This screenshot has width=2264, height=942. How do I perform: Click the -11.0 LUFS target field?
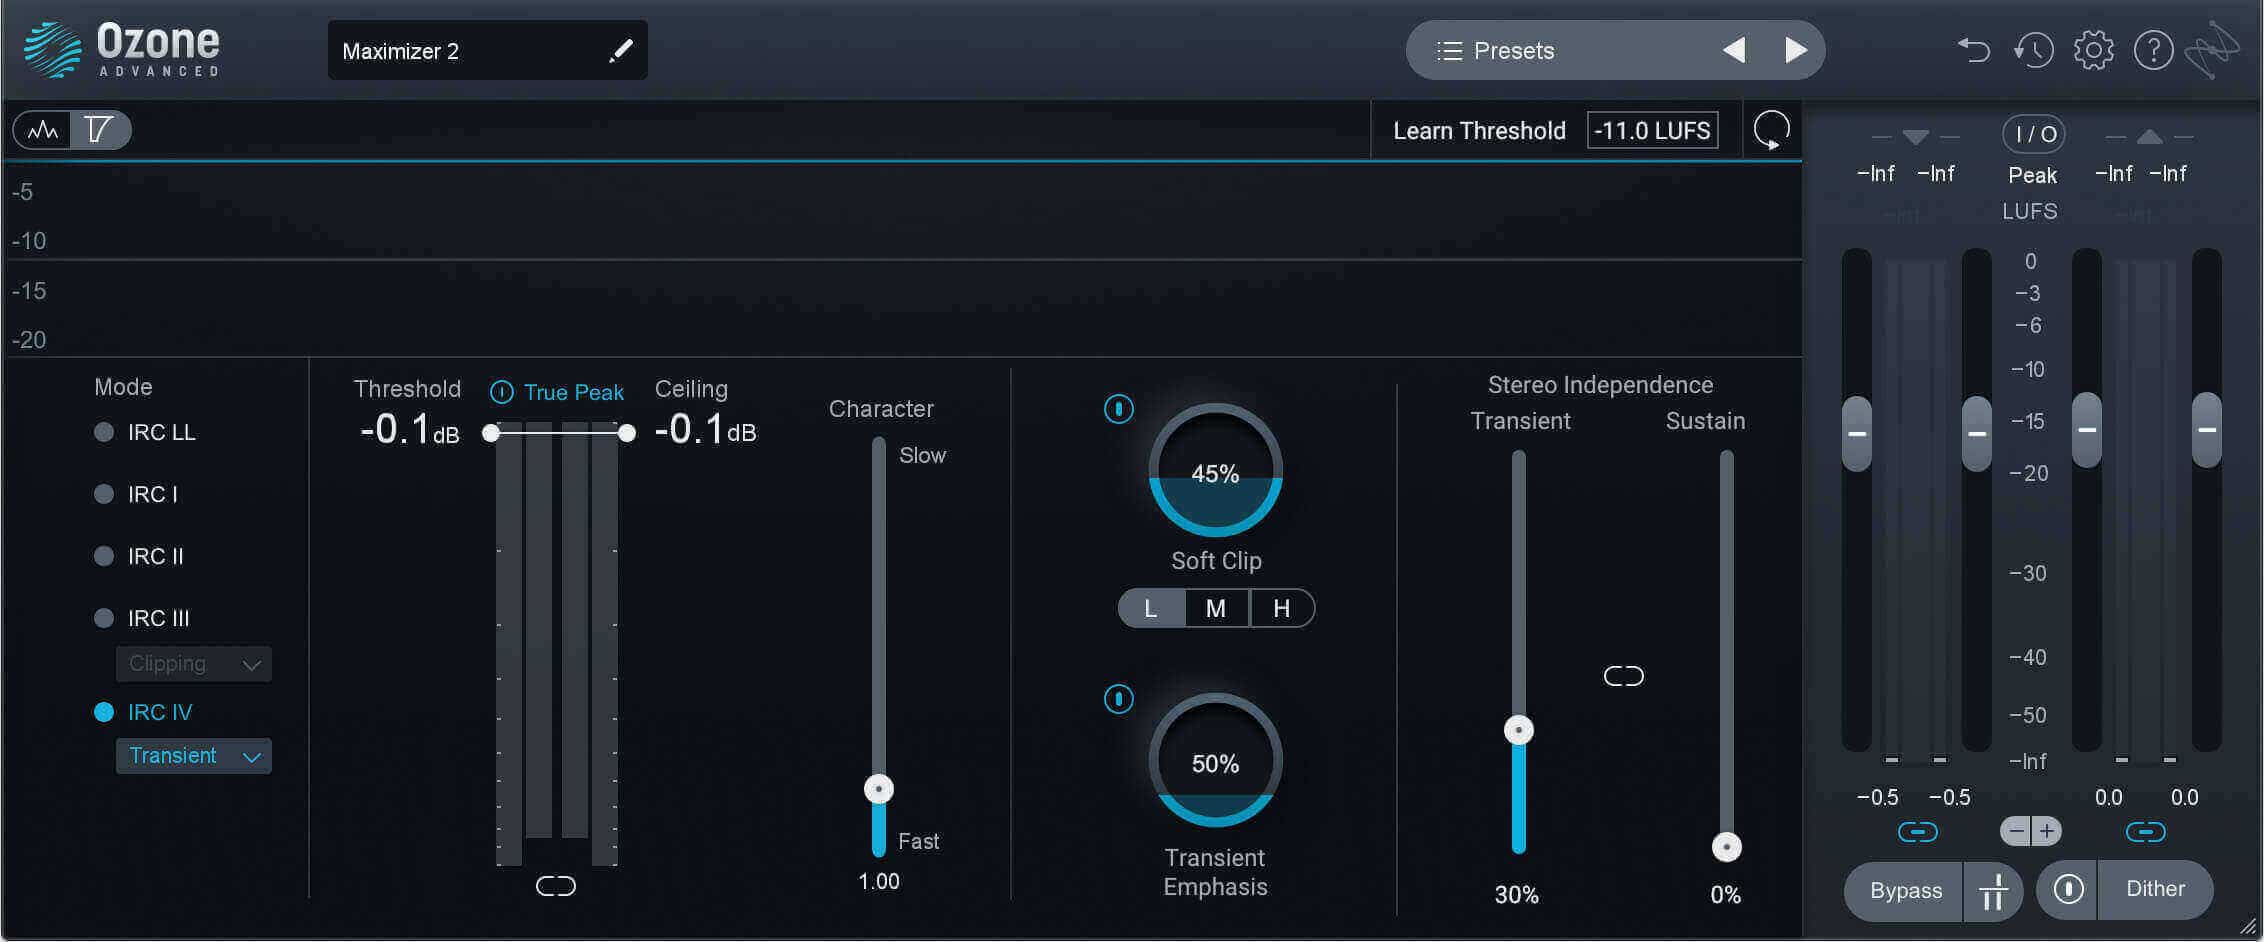[1652, 131]
